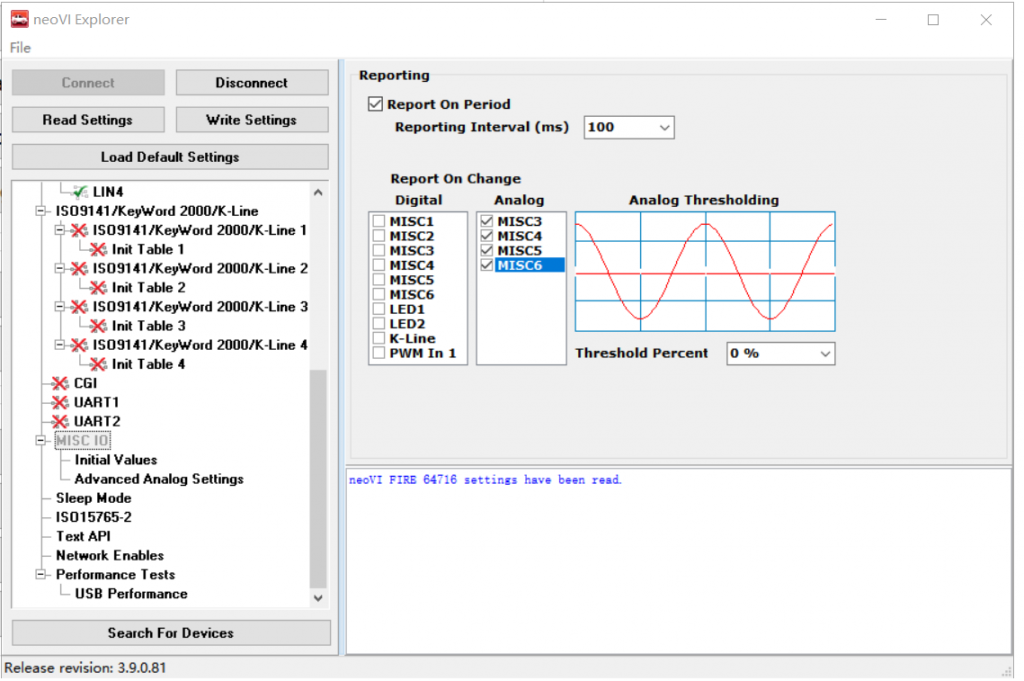Enable Digital MISC1 report on change
Image resolution: width=1024 pixels, height=681 pixels.
379,221
